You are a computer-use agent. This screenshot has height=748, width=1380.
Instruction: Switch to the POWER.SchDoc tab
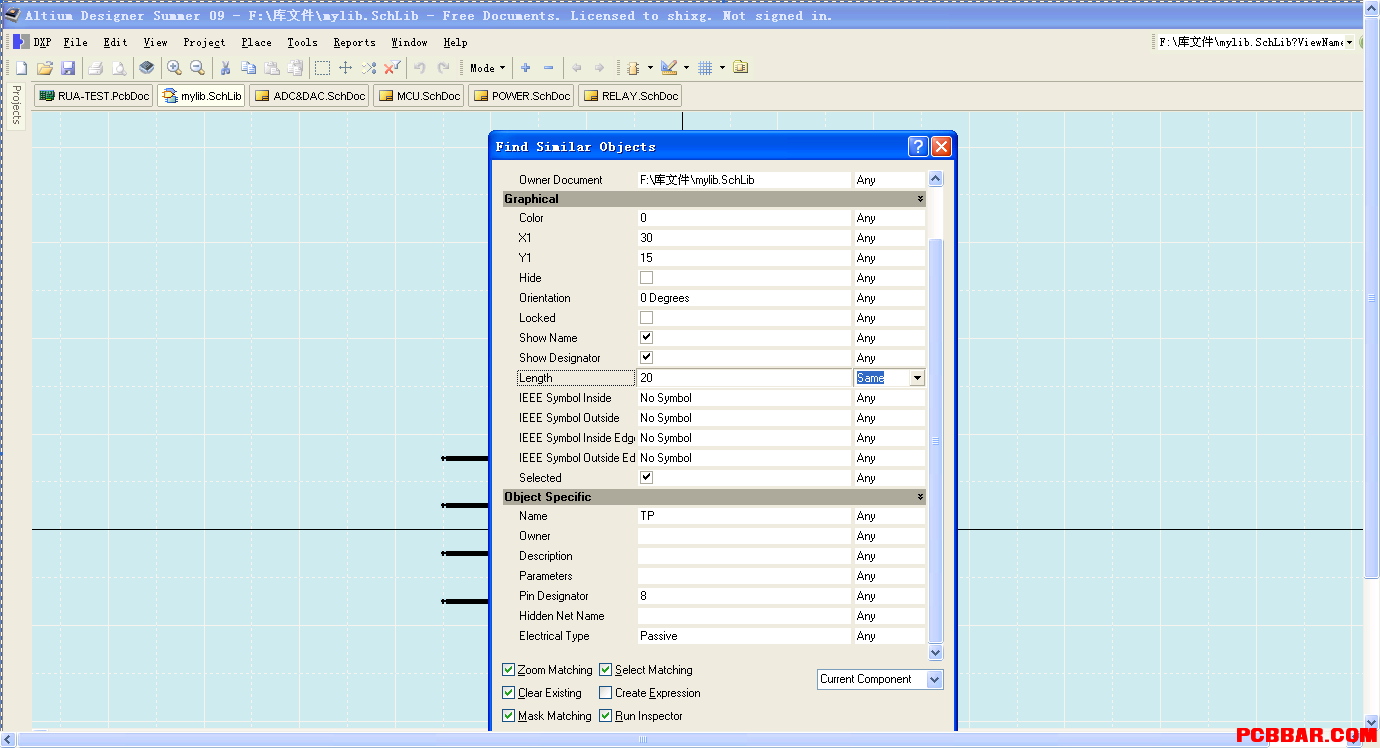click(521, 96)
